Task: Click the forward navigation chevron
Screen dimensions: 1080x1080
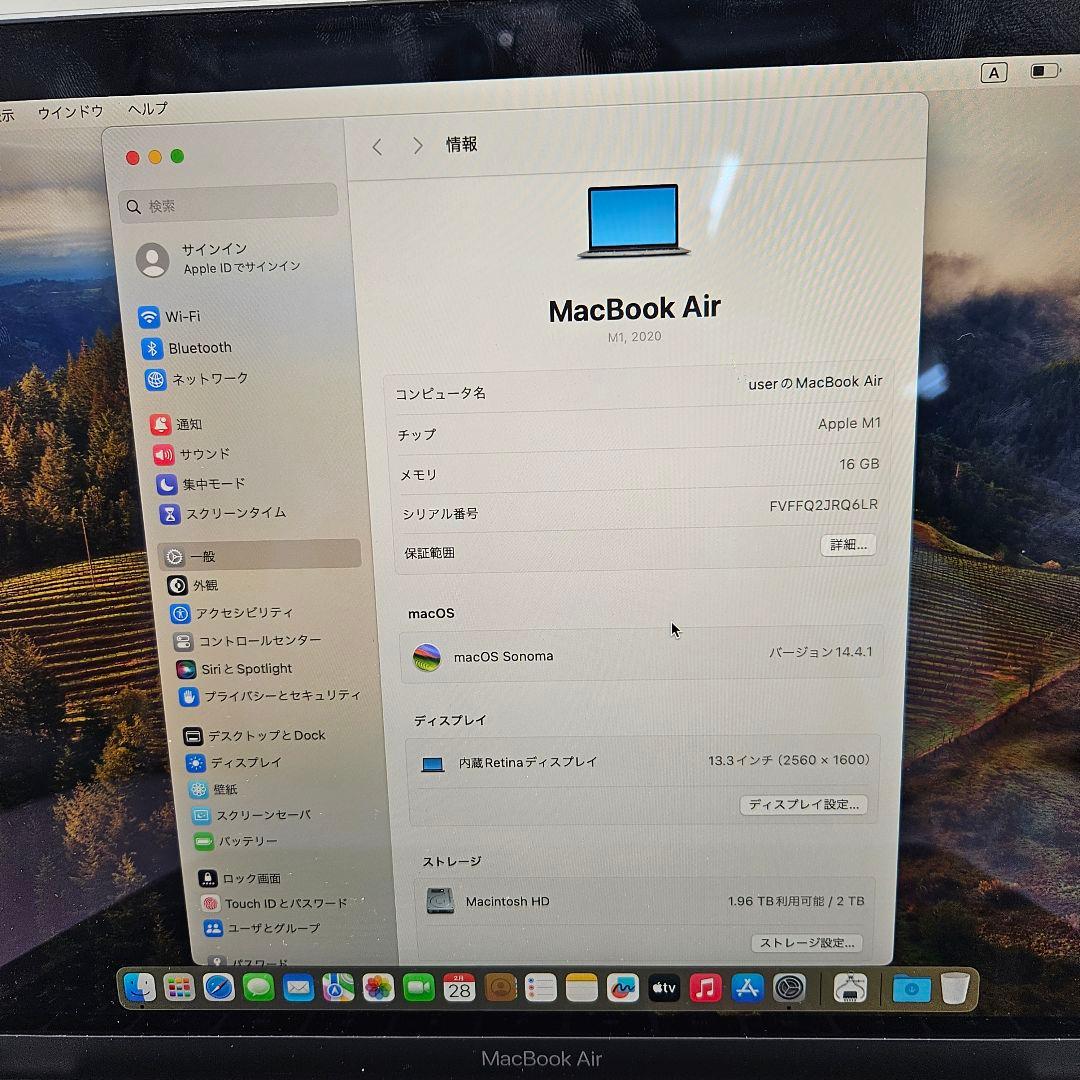Action: [x=417, y=145]
